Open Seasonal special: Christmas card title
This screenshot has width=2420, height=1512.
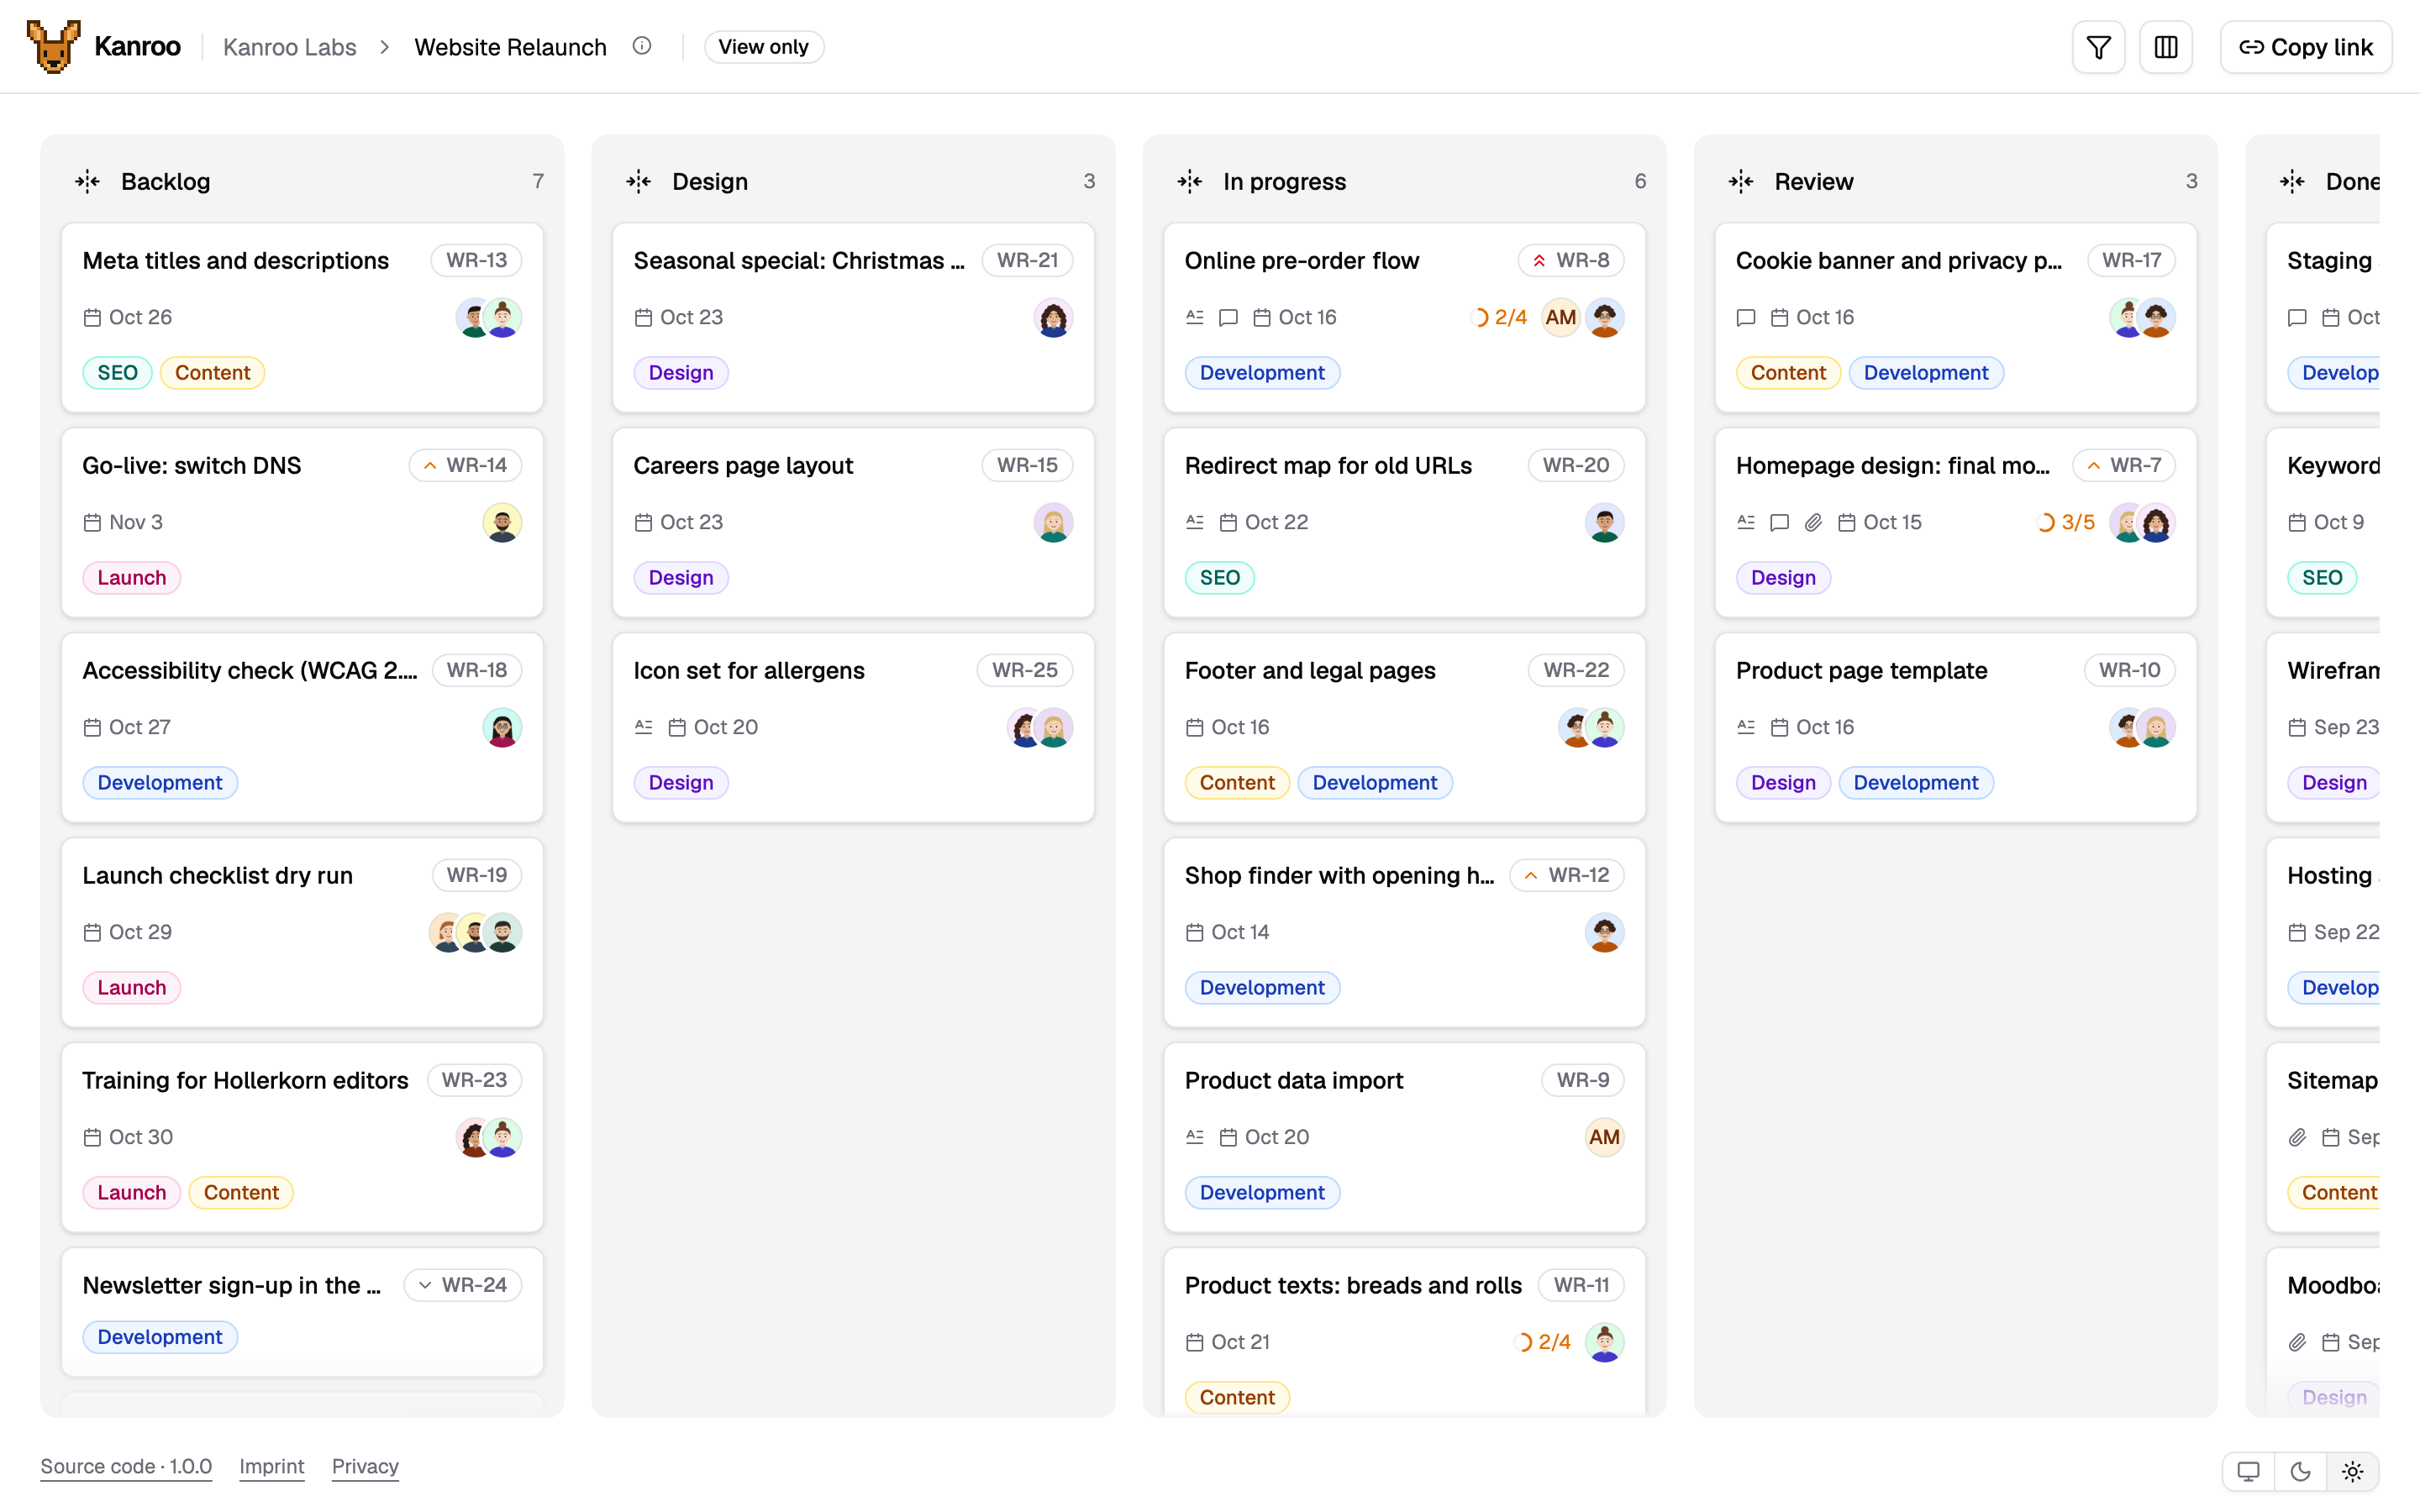799,260
